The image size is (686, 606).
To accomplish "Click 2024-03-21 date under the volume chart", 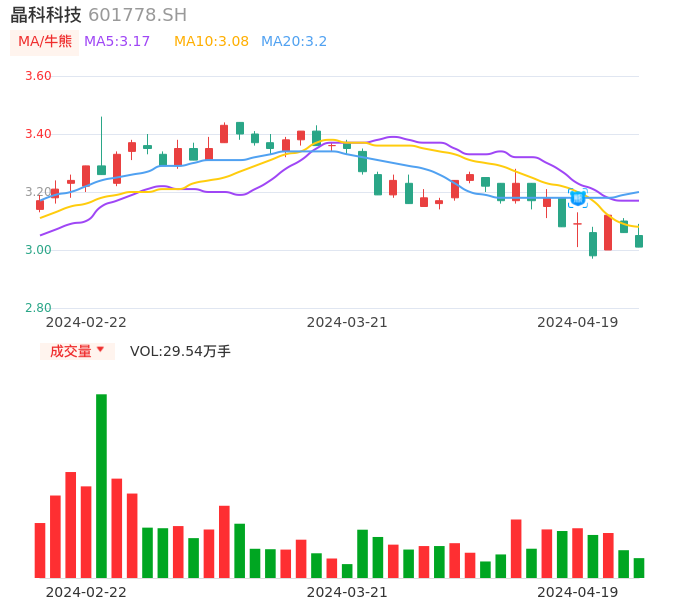I will point(347,592).
